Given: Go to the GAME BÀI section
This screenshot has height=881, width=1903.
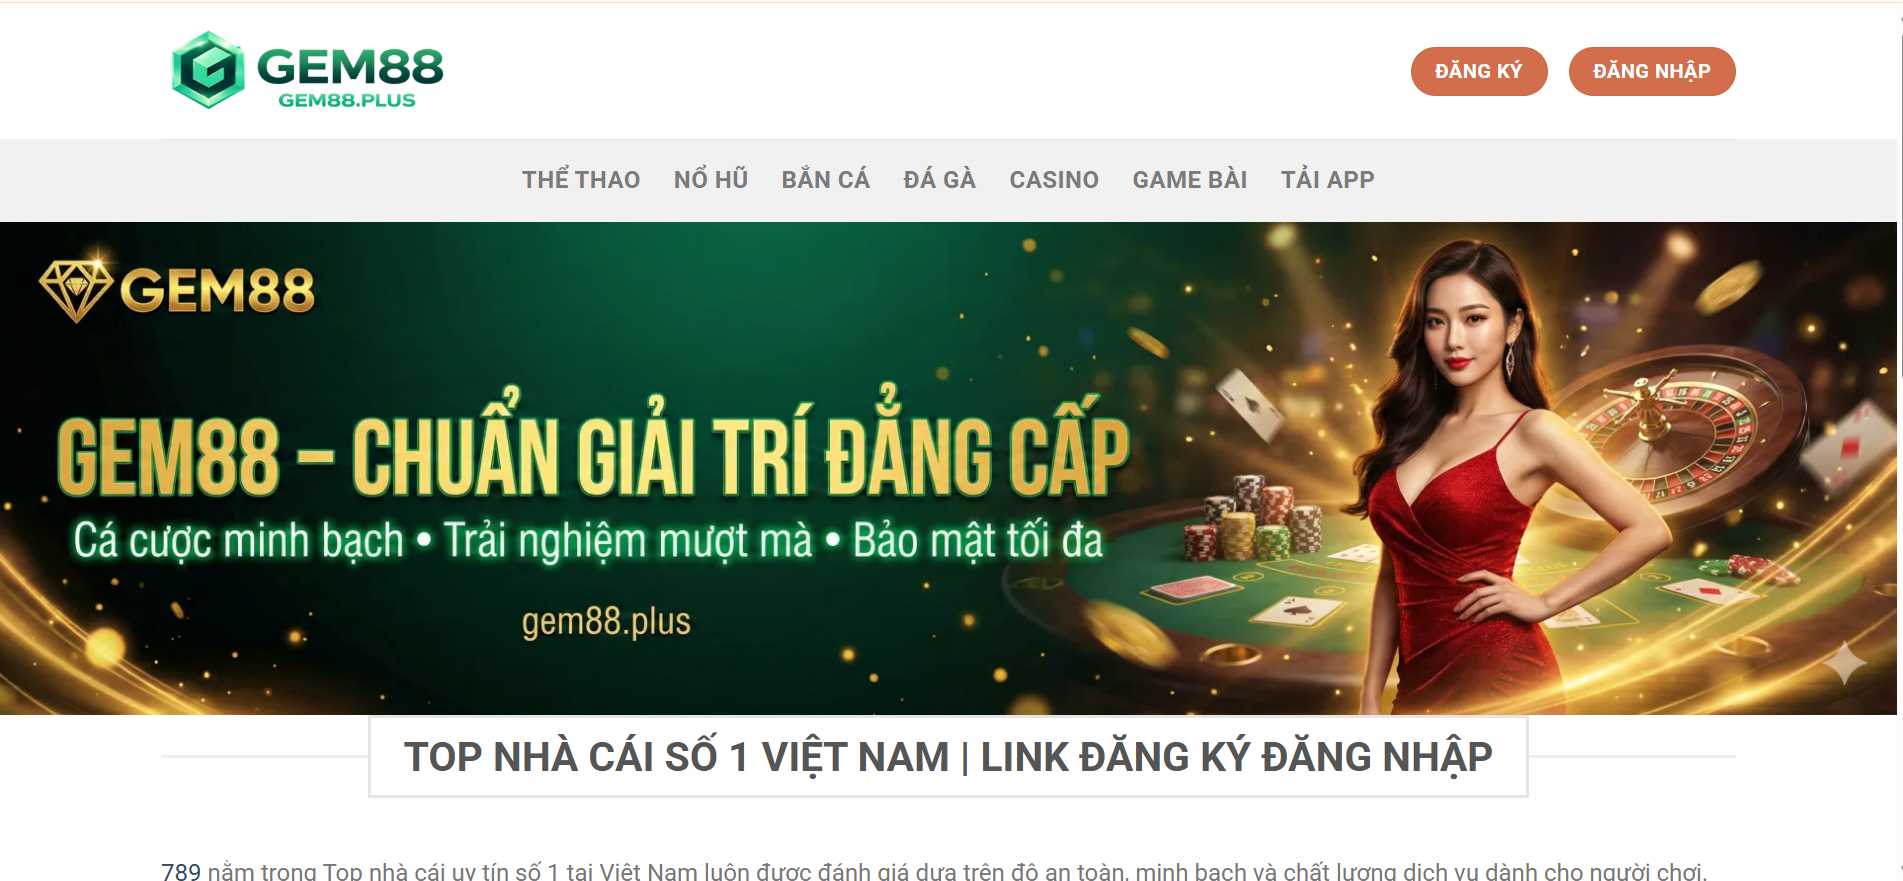Looking at the screenshot, I should point(1190,180).
